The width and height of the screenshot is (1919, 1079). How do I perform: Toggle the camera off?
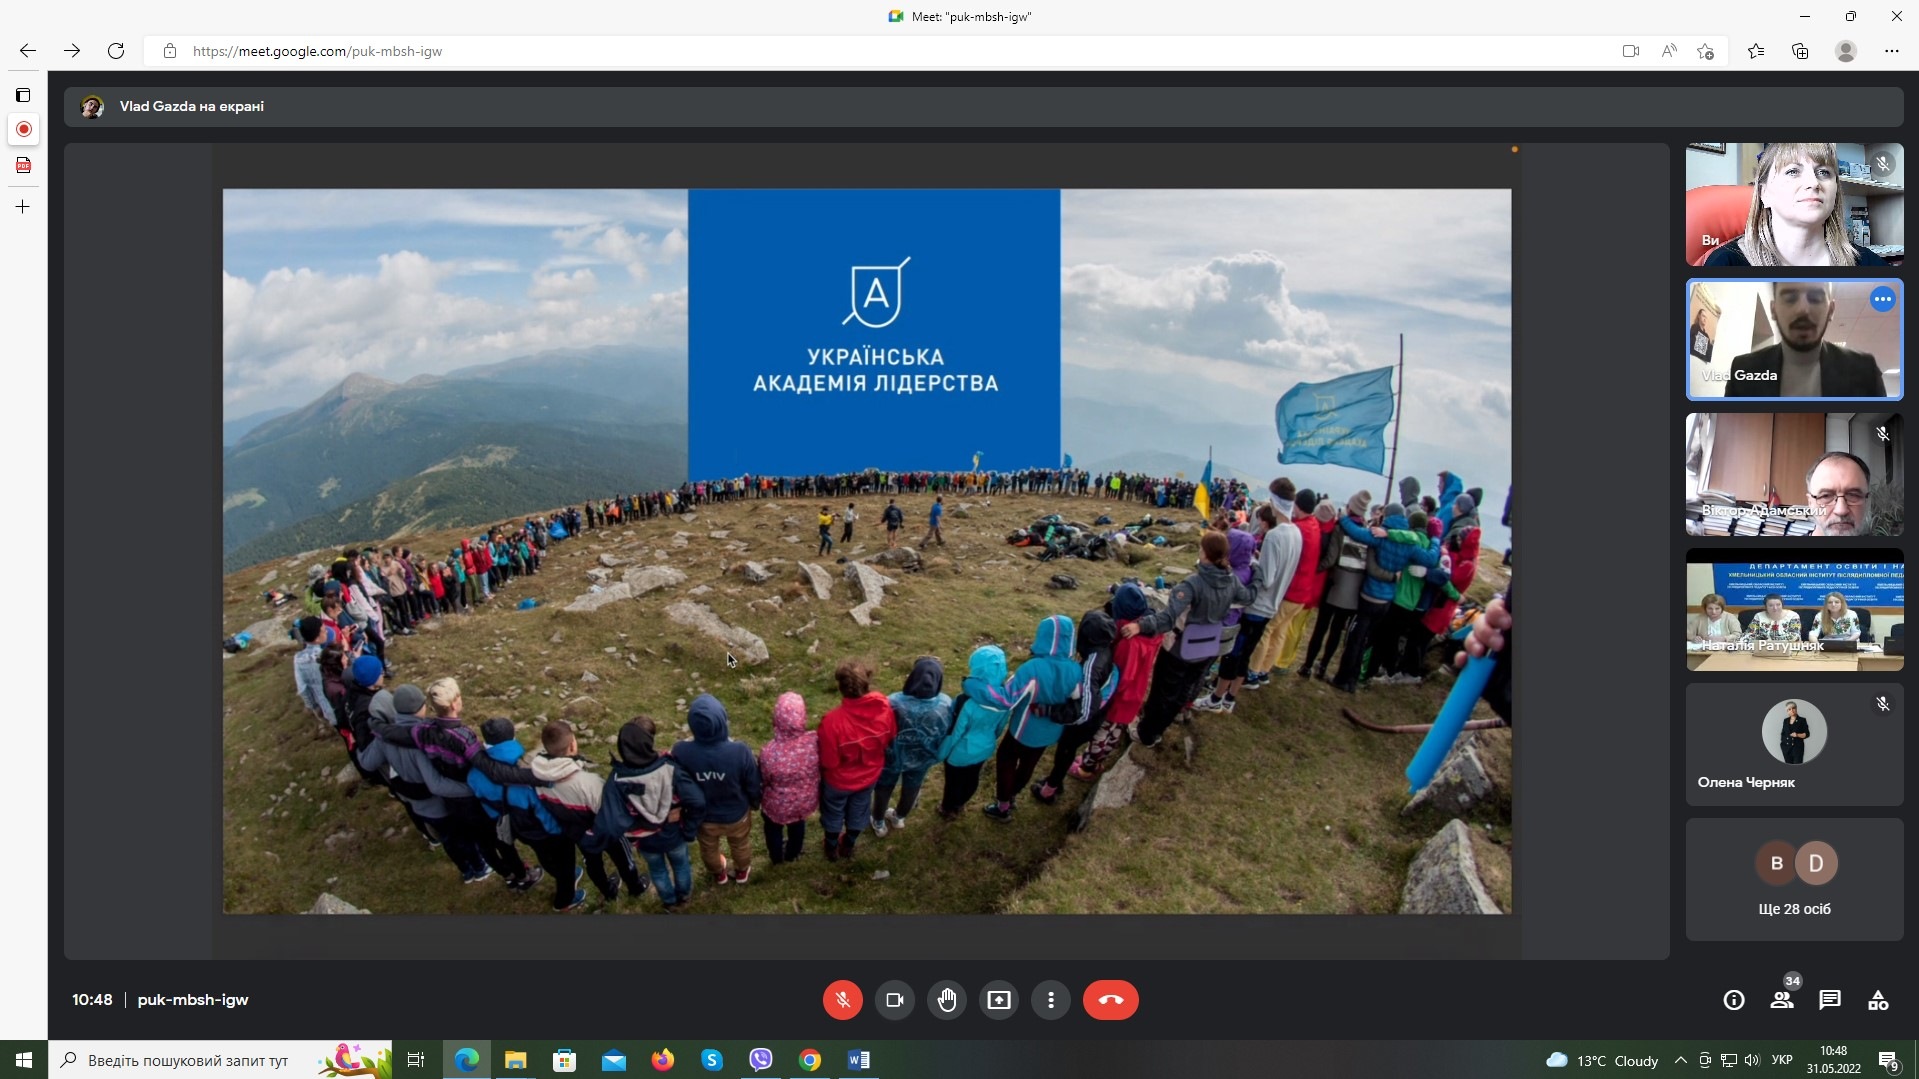(x=894, y=1000)
